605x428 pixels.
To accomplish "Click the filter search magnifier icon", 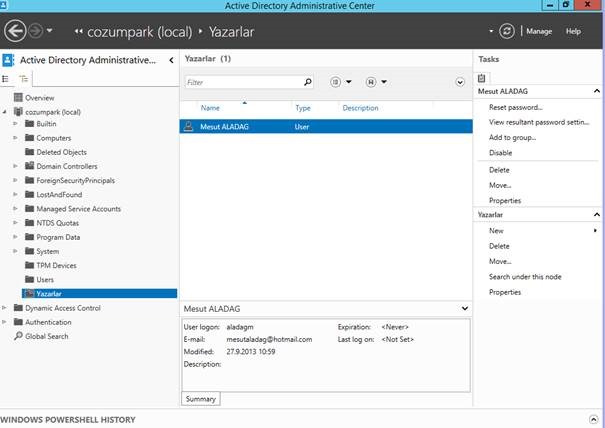I will pyautogui.click(x=308, y=82).
